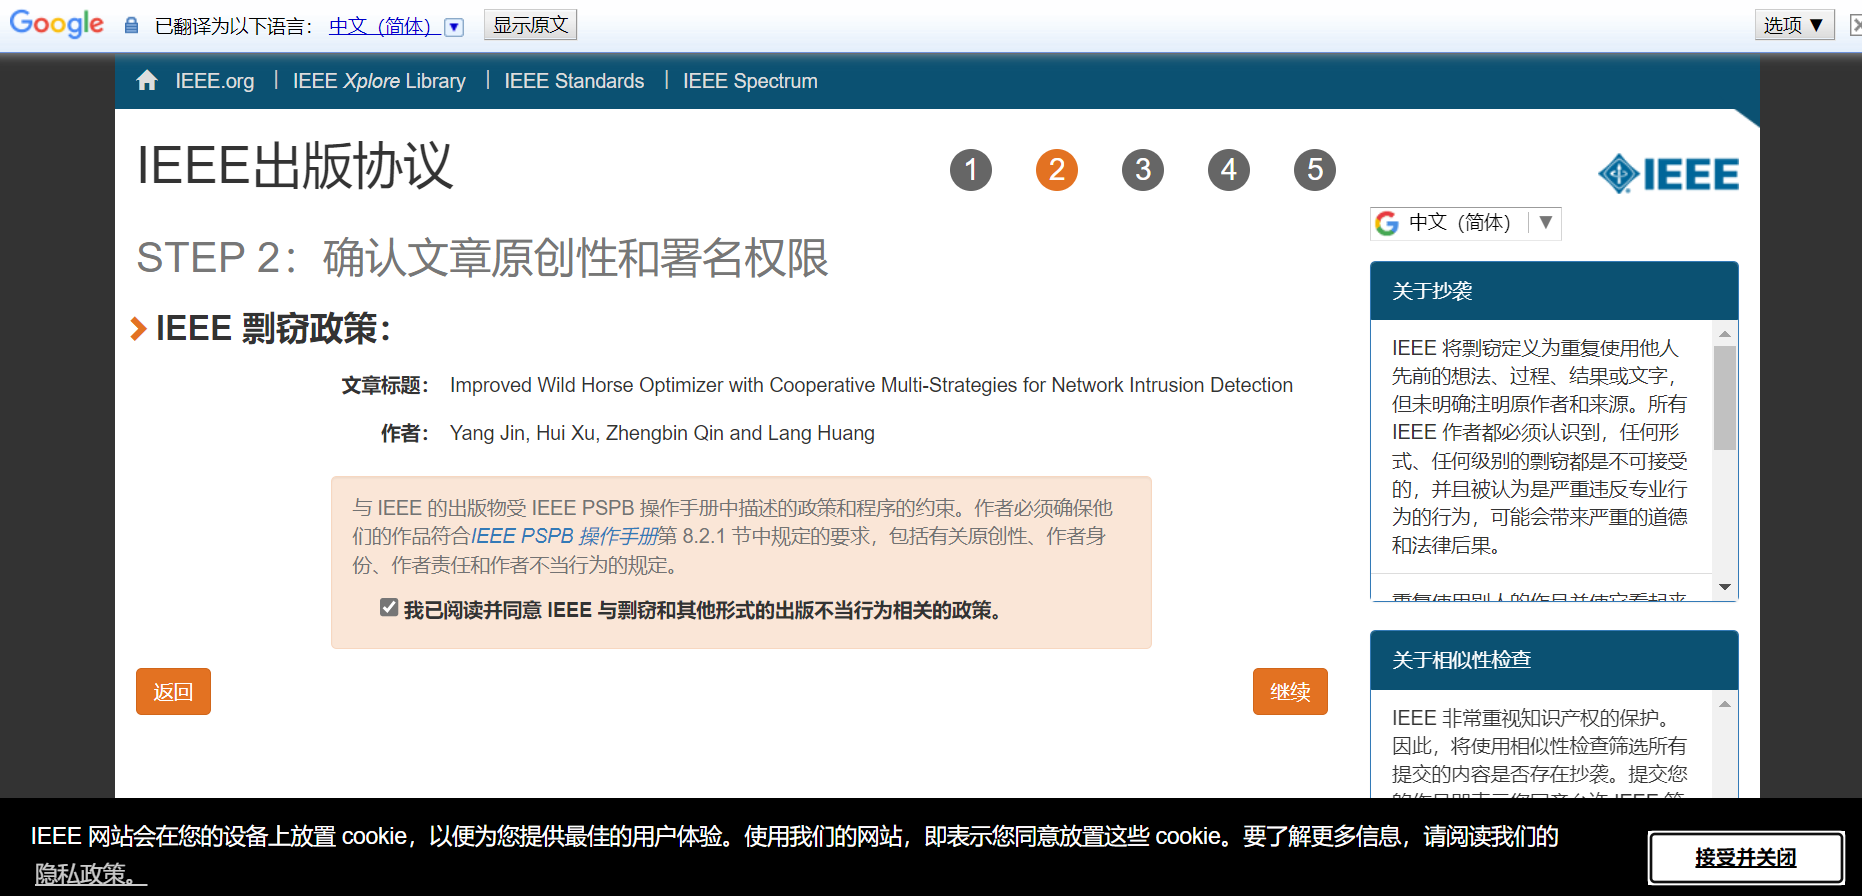Open the 隐私政策 privacy policy link

pyautogui.click(x=90, y=874)
